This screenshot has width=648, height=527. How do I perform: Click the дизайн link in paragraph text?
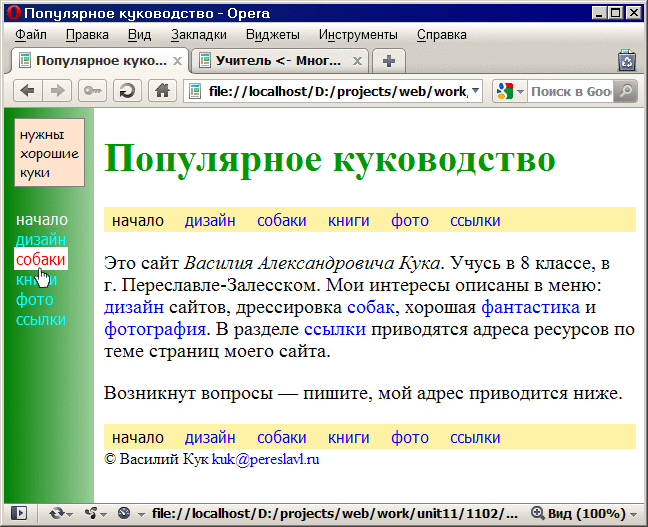pyautogui.click(x=134, y=307)
